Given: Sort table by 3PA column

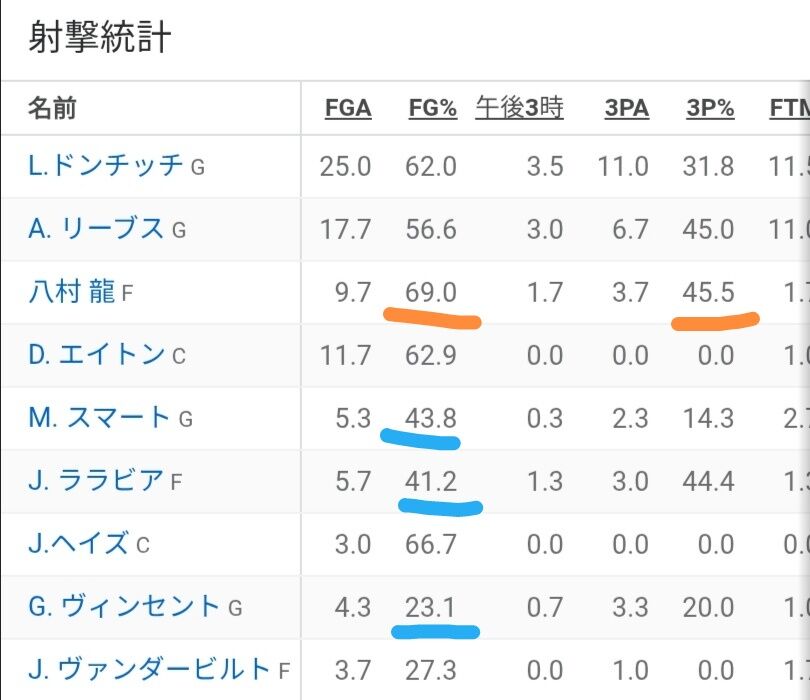Looking at the screenshot, I should [627, 108].
